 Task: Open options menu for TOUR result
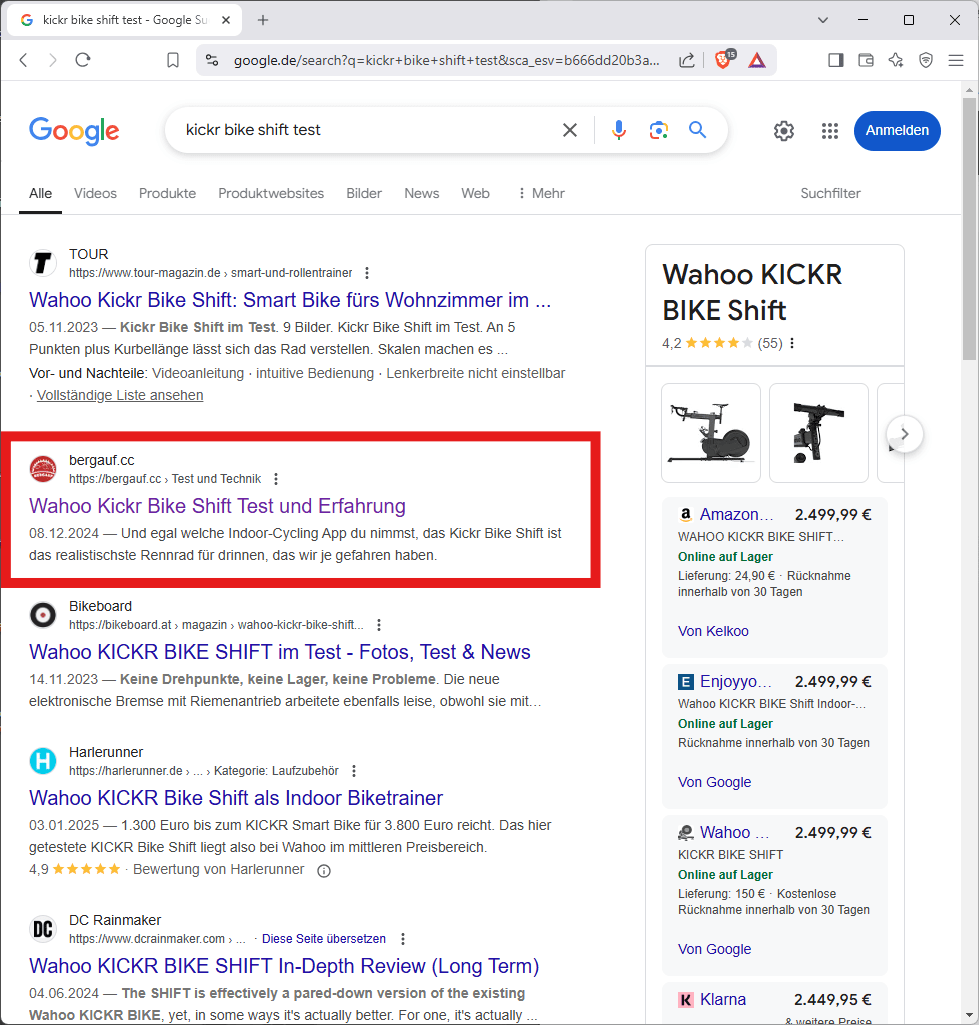tap(367, 273)
